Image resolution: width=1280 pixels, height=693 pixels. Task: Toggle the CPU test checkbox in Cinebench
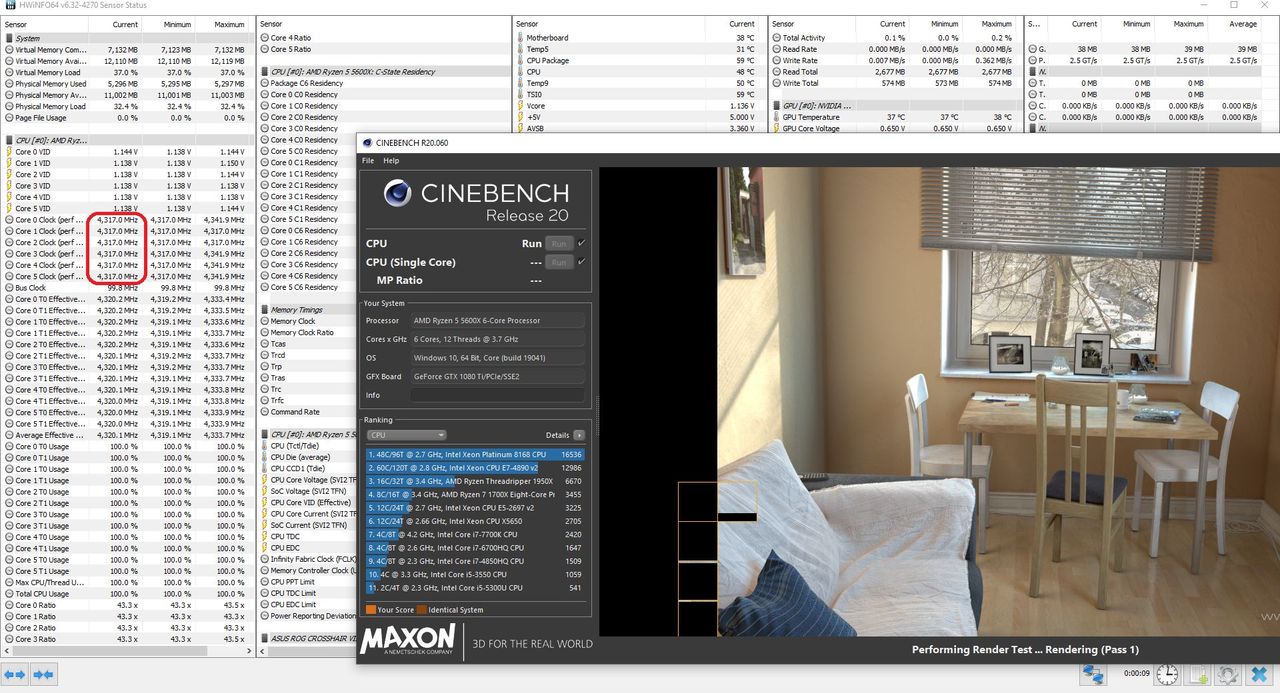click(x=582, y=243)
